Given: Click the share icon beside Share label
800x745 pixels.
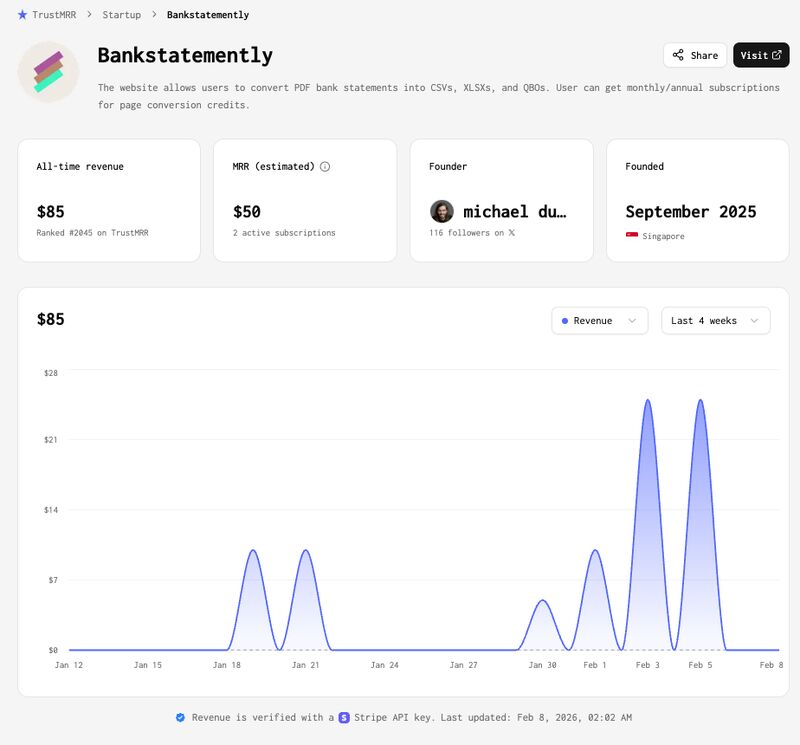Looking at the screenshot, I should [x=680, y=55].
